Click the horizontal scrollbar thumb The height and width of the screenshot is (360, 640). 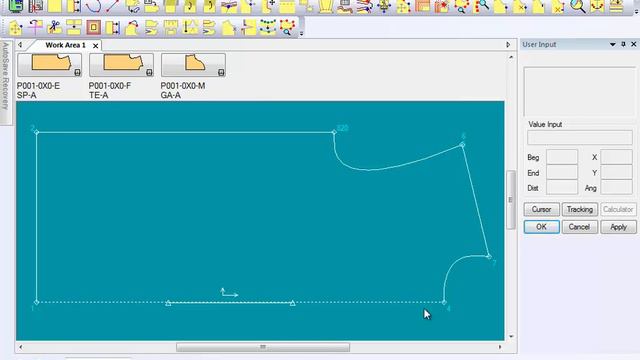click(263, 347)
